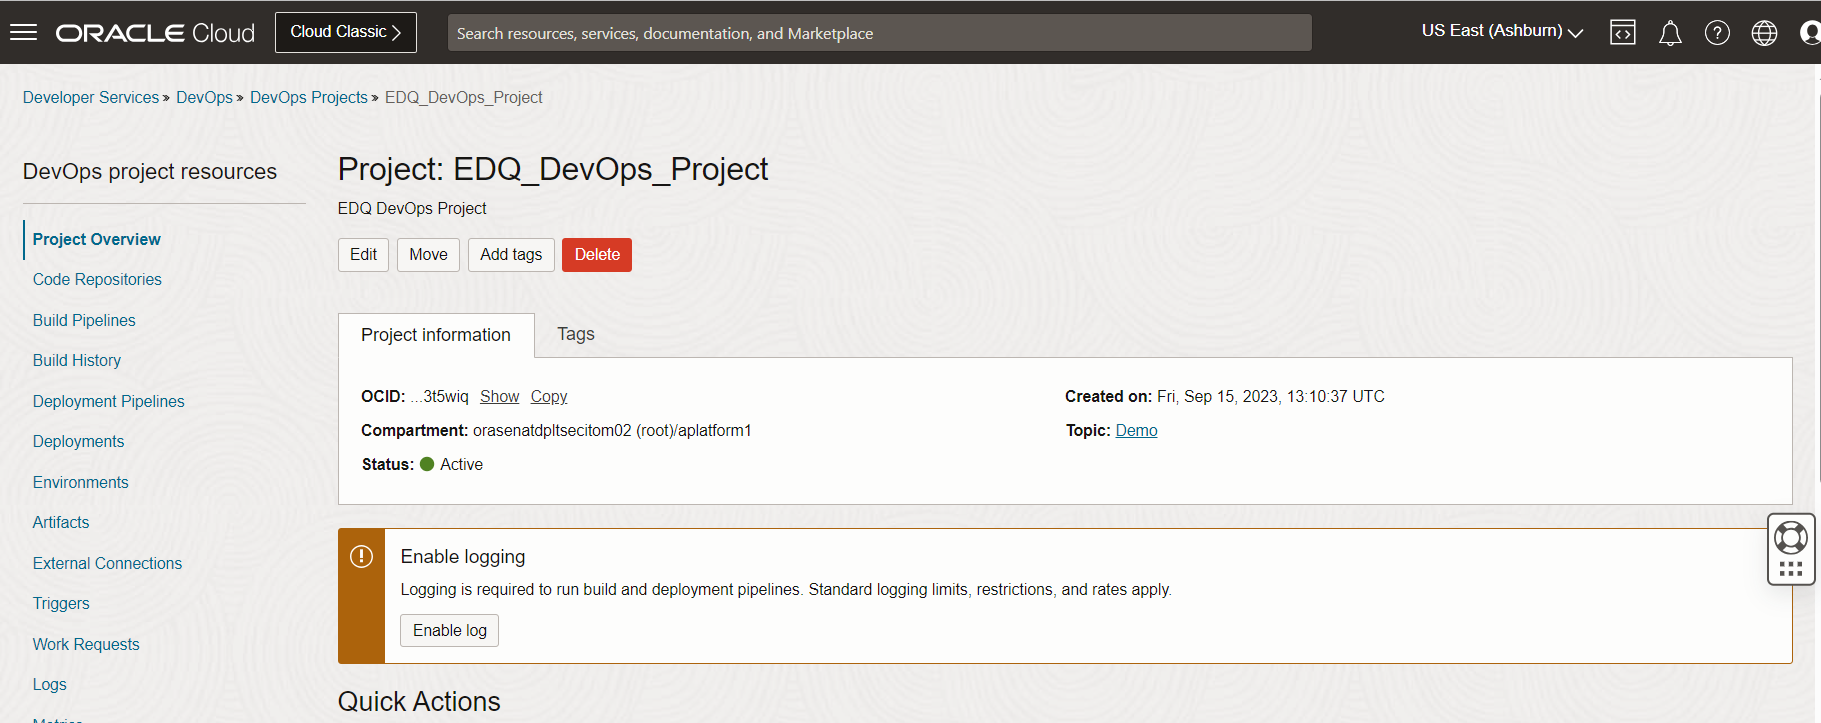Image resolution: width=1821 pixels, height=723 pixels.
Task: Click Add tags button
Action: [511, 255]
